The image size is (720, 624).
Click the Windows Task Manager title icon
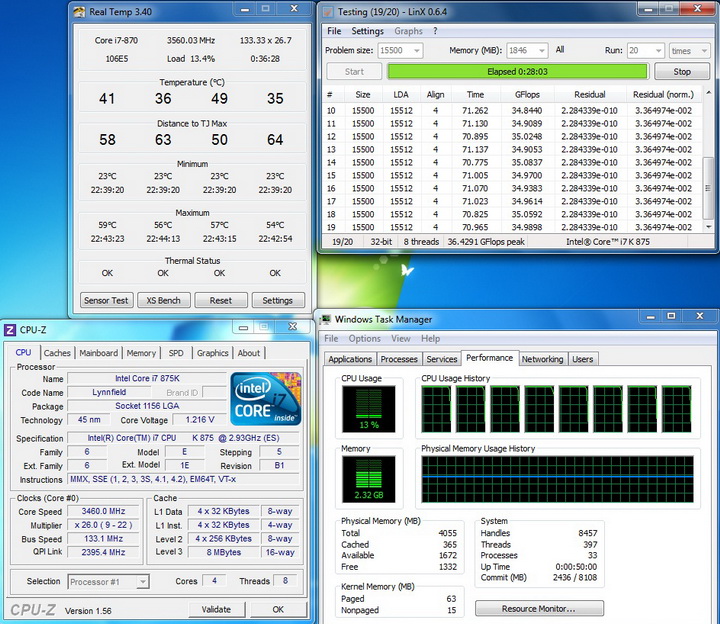(326, 319)
